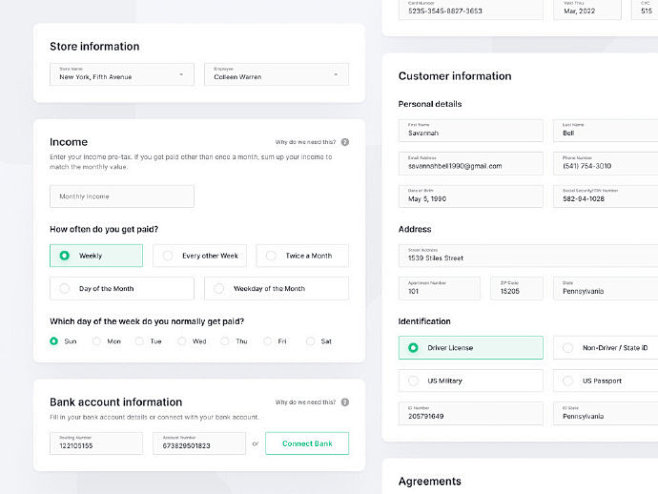658x494 pixels.
Task: Open the Store Name dropdown
Action: 122,74
